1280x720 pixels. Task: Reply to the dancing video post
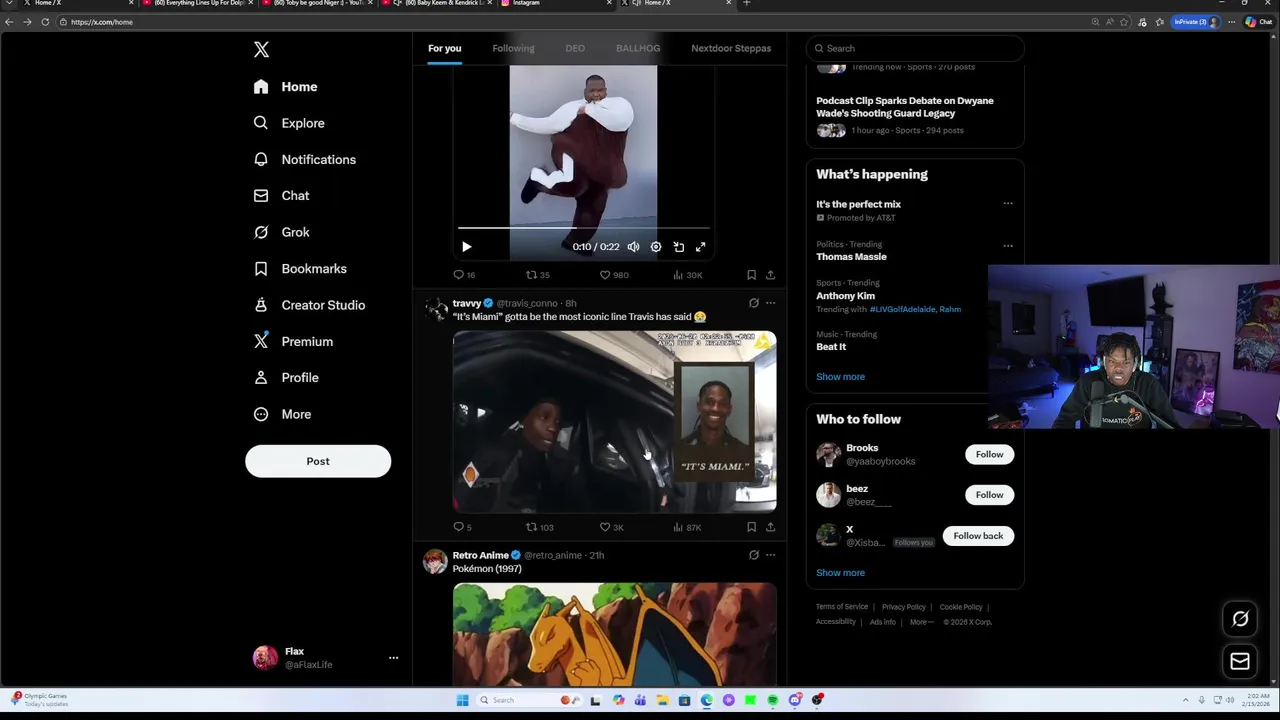click(x=464, y=275)
